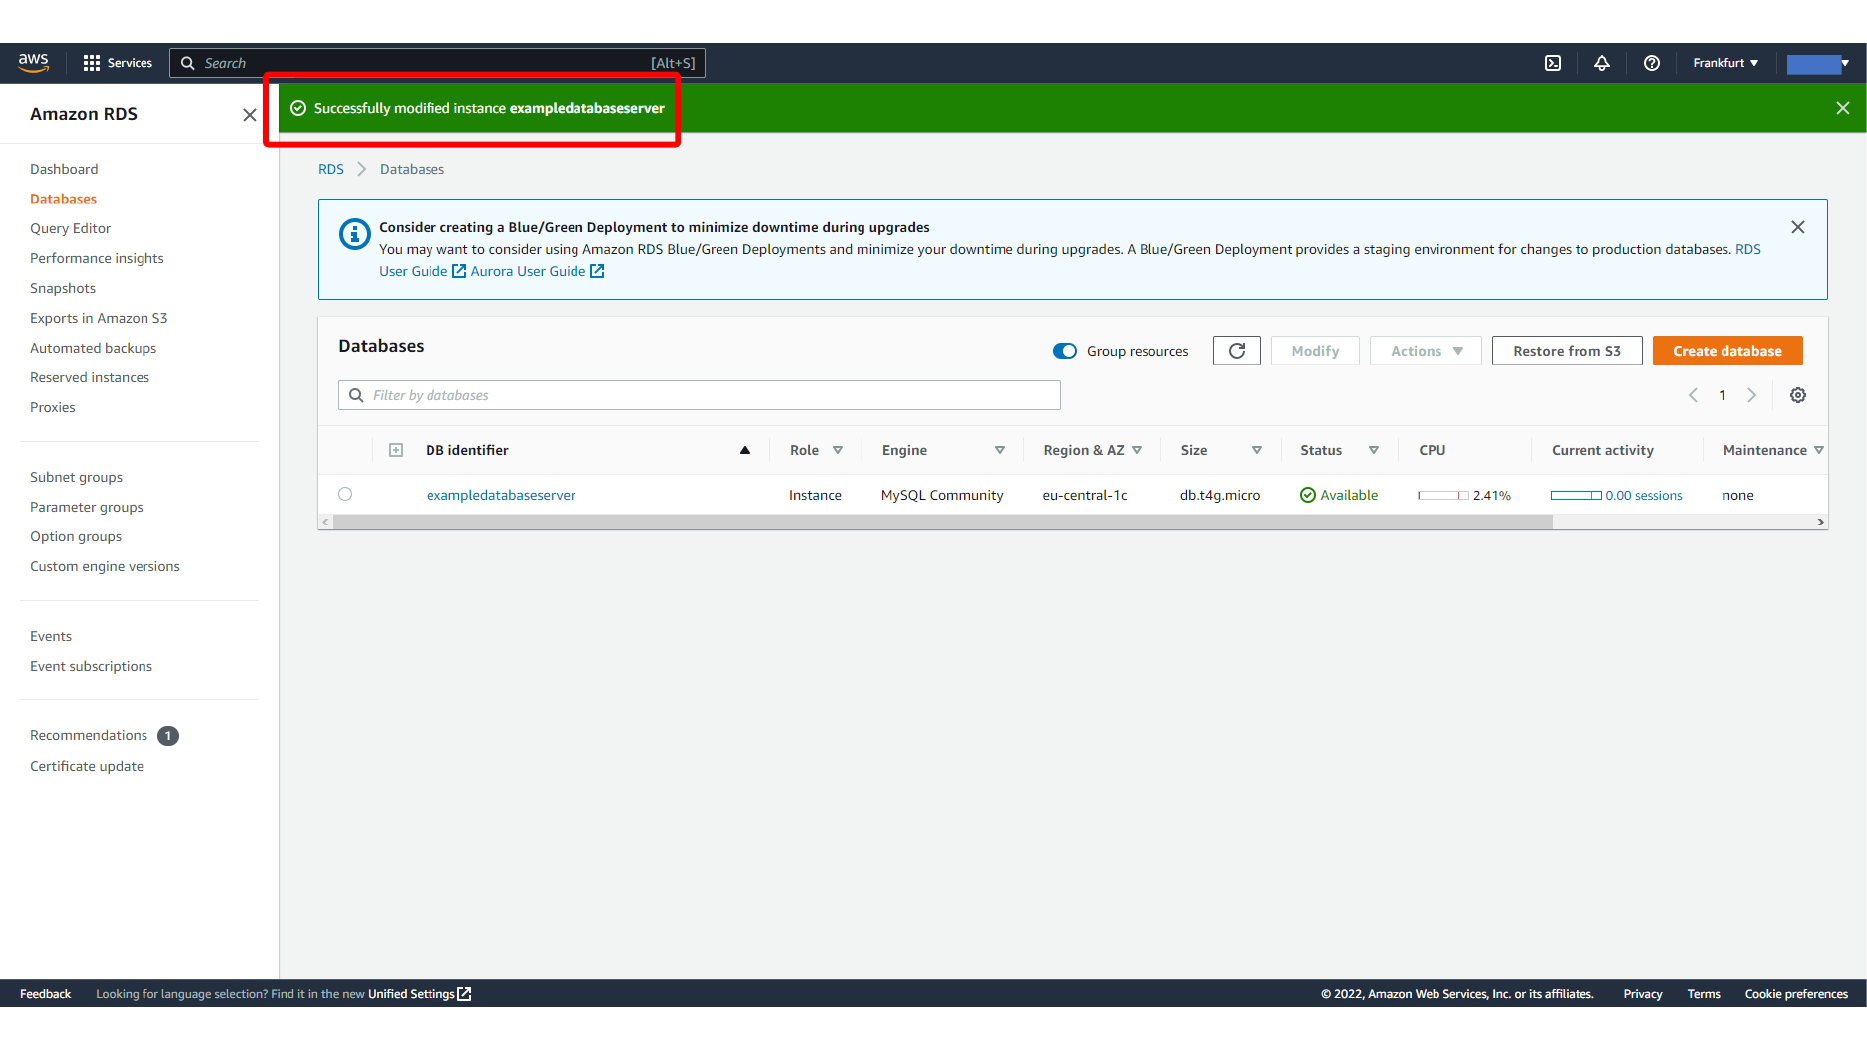Open Cookie preferences in the footer
The width and height of the screenshot is (1867, 1050).
1795,994
